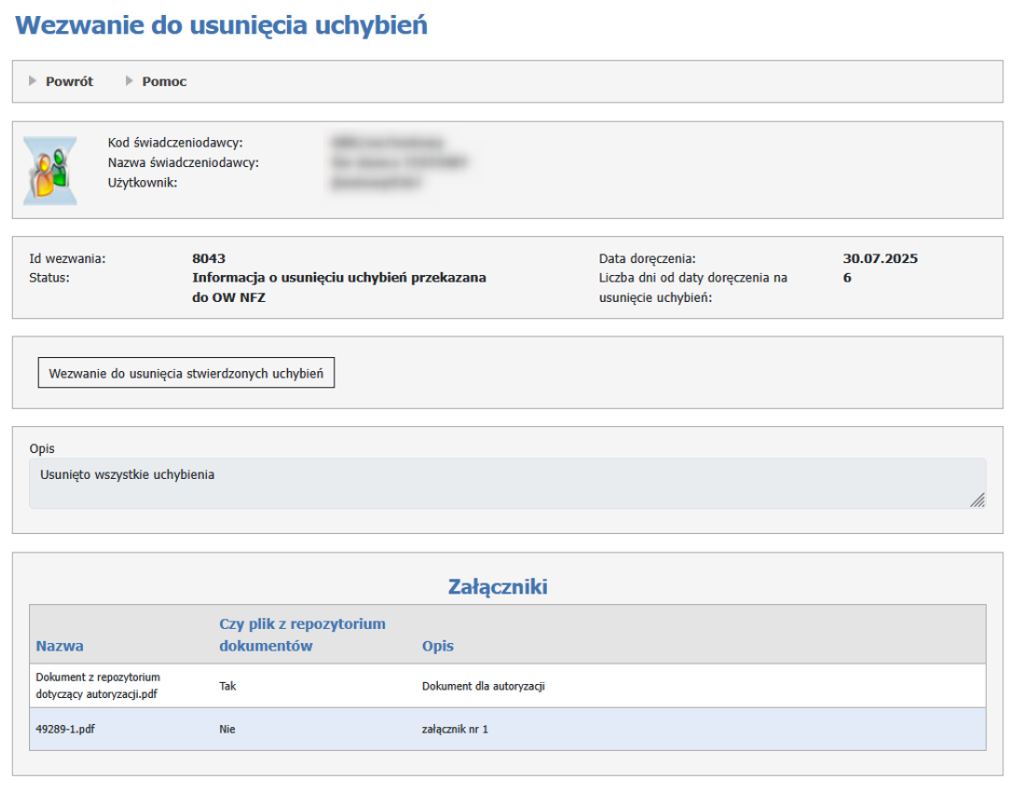Open the Pomoc help page

click(164, 81)
